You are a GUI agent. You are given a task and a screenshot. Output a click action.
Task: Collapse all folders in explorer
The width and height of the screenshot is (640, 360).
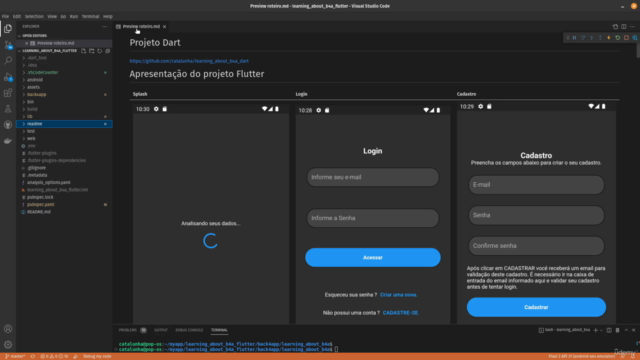coord(108,51)
